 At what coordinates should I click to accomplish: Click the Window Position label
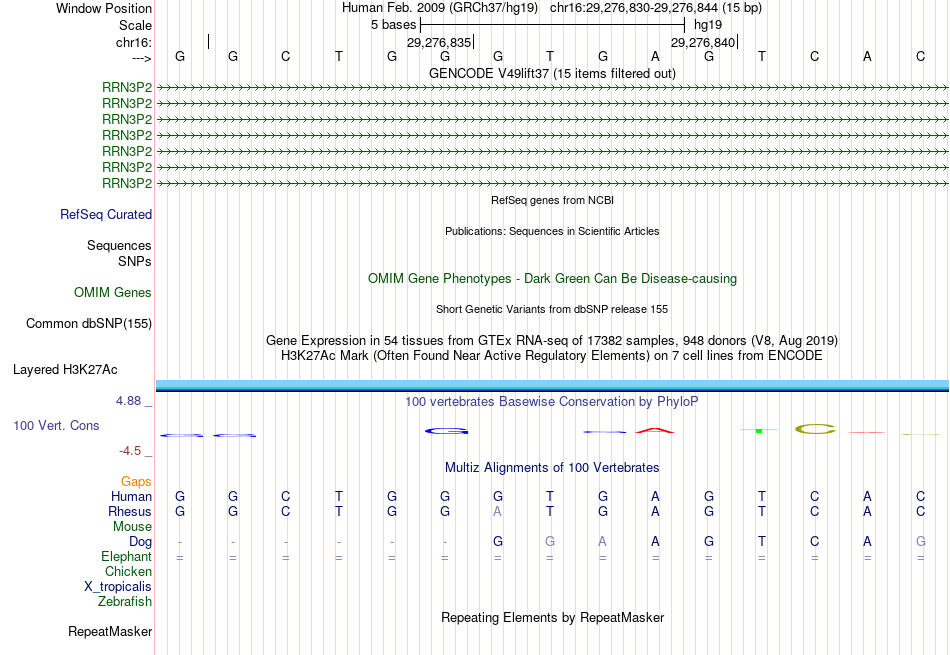(104, 8)
